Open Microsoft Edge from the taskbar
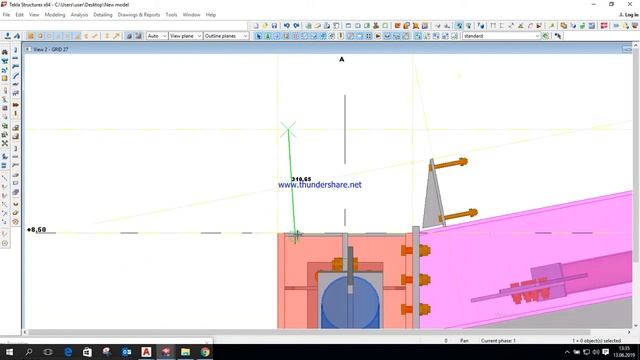The image size is (640, 360). [x=68, y=352]
